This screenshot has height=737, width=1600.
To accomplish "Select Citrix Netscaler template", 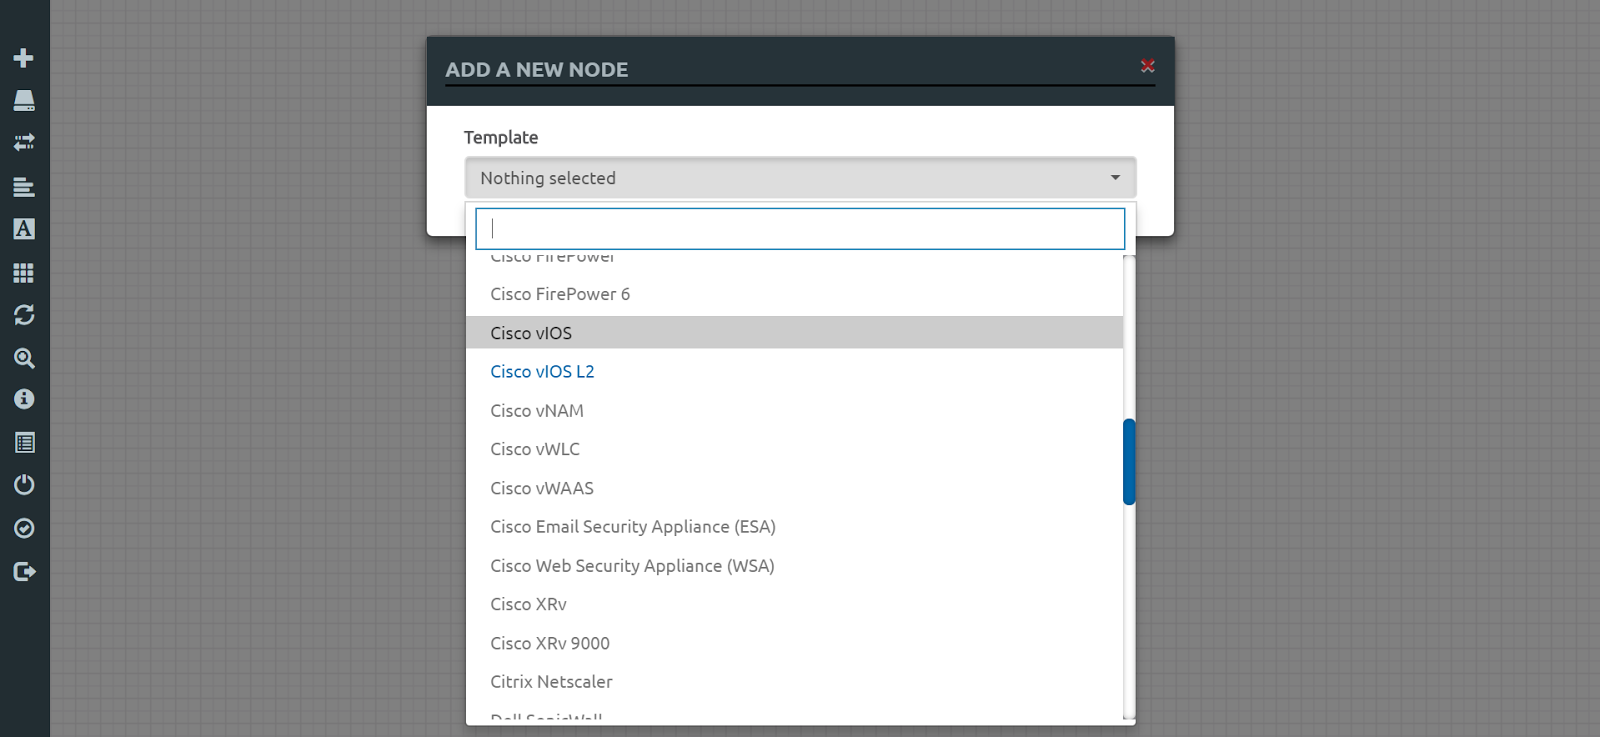I will click(x=794, y=682).
